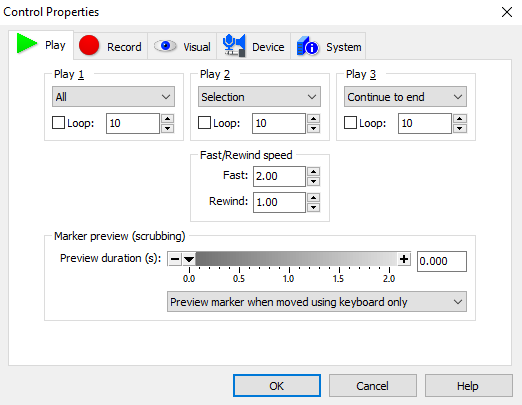Viewport: 522px width, 405px height.
Task: Enable Loop checkbox in Play 1
Action: pos(58,123)
